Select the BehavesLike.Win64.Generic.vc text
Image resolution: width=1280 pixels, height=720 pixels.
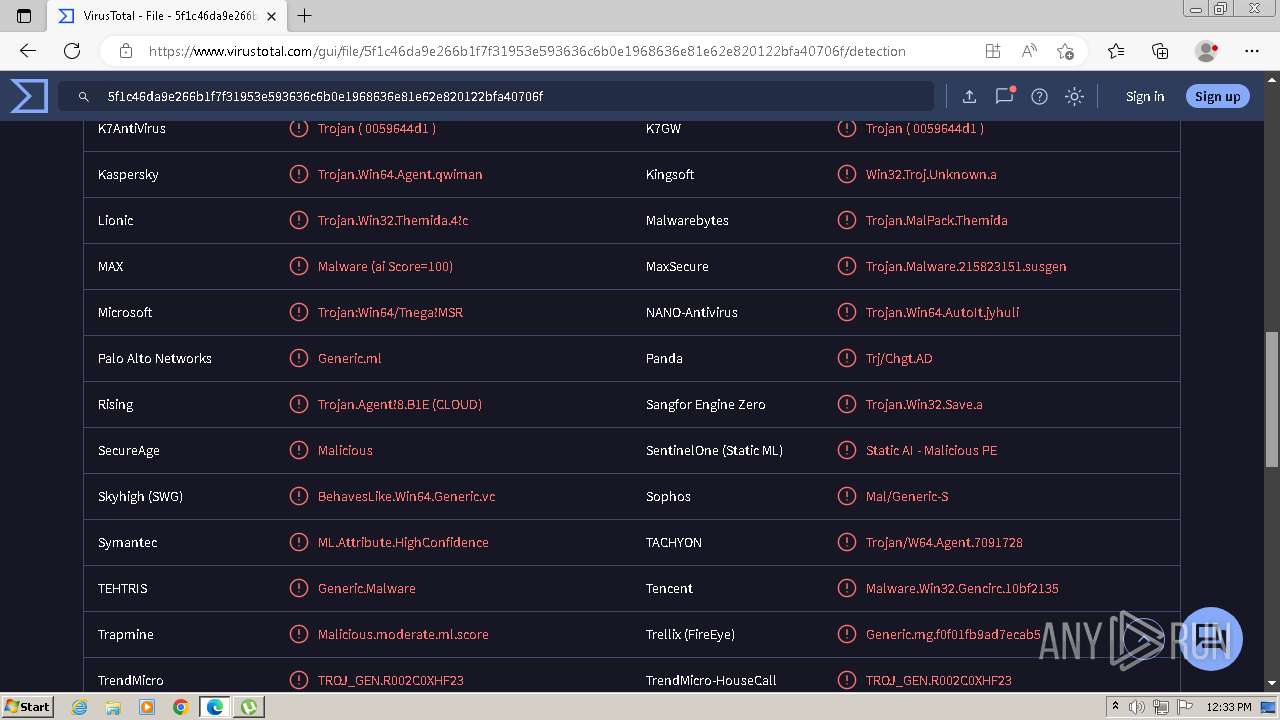coord(406,496)
